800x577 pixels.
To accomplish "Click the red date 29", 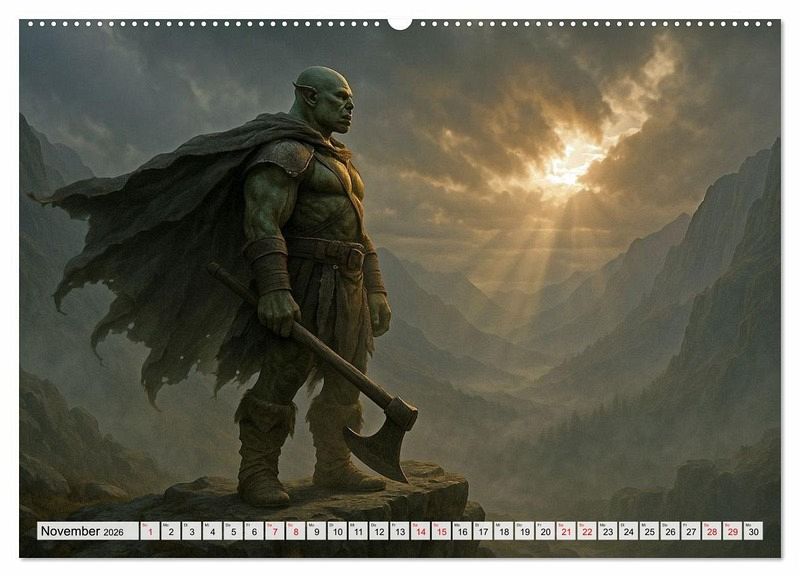I will point(733,532).
